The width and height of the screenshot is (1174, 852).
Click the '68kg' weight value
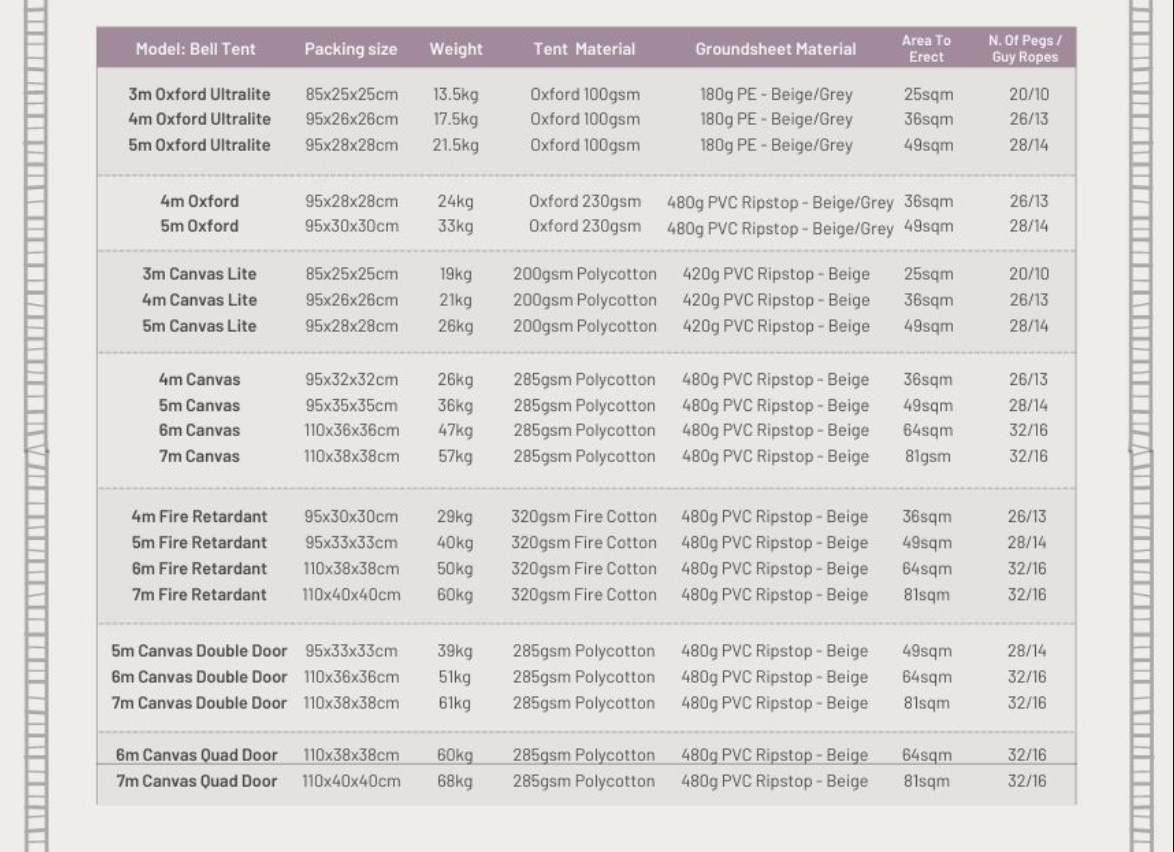[x=455, y=782]
